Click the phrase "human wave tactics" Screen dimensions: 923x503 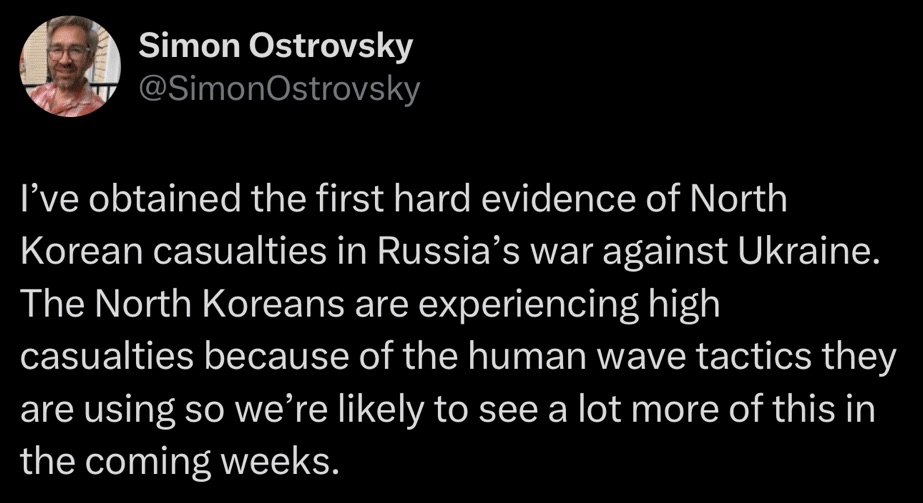(628, 357)
